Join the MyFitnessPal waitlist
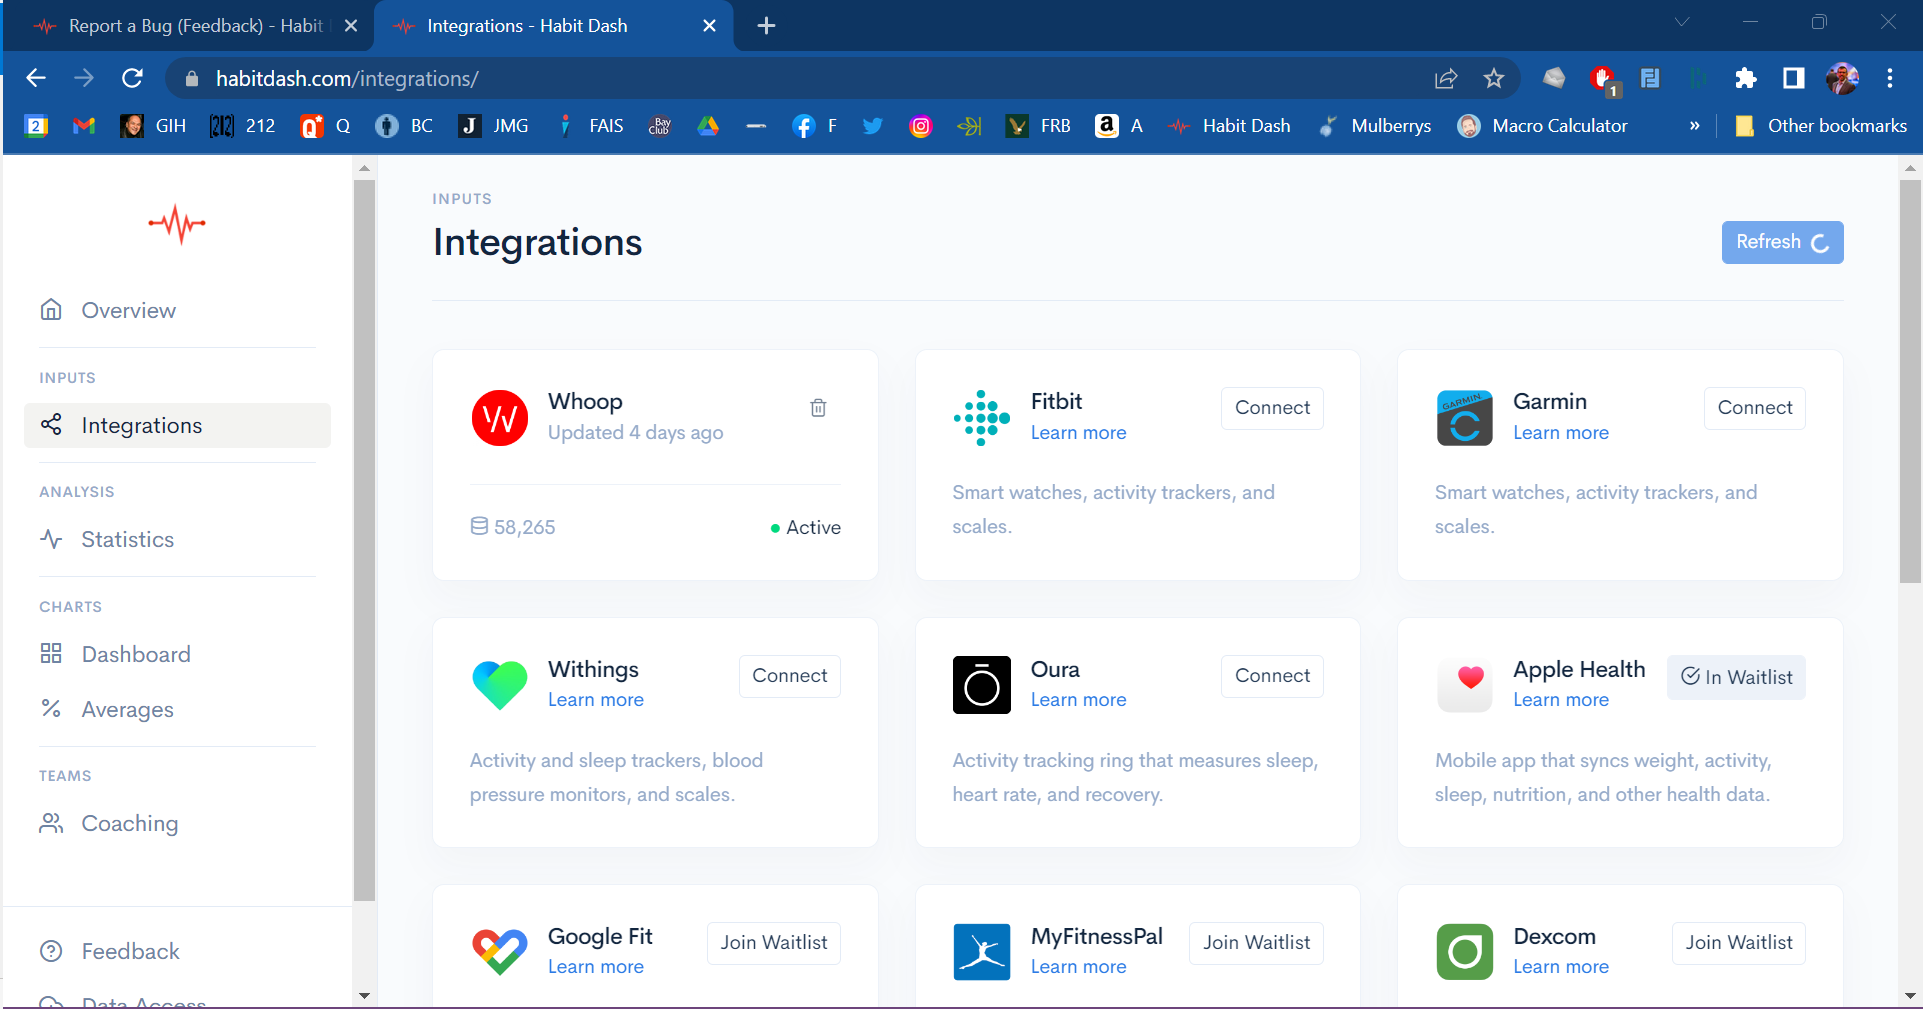 [x=1256, y=943]
